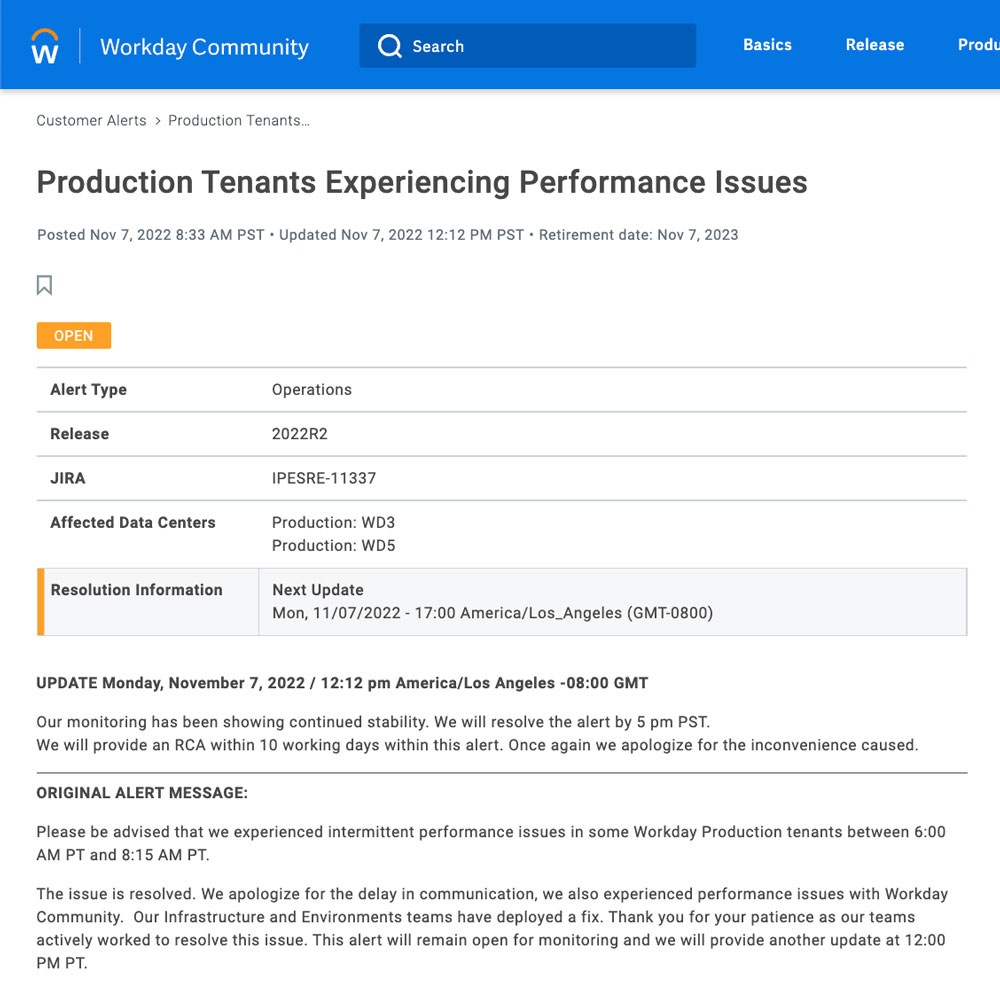The height and width of the screenshot is (999, 1000).
Task: Click the Next Update heading
Action: tap(318, 590)
